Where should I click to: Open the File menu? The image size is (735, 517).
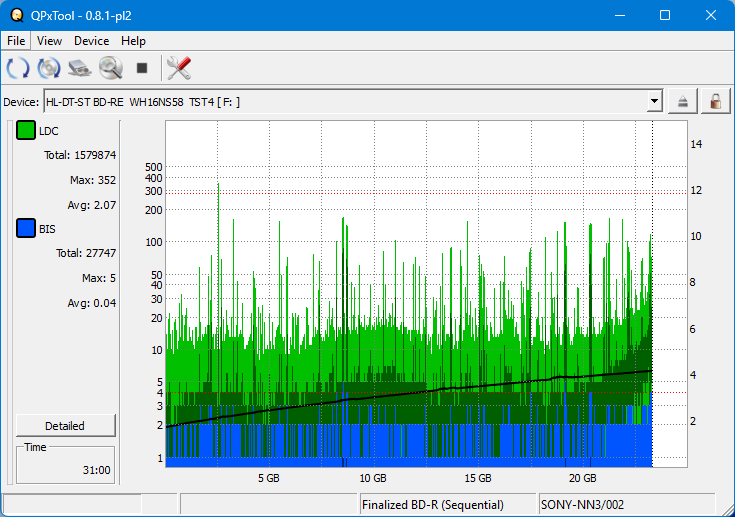click(16, 41)
